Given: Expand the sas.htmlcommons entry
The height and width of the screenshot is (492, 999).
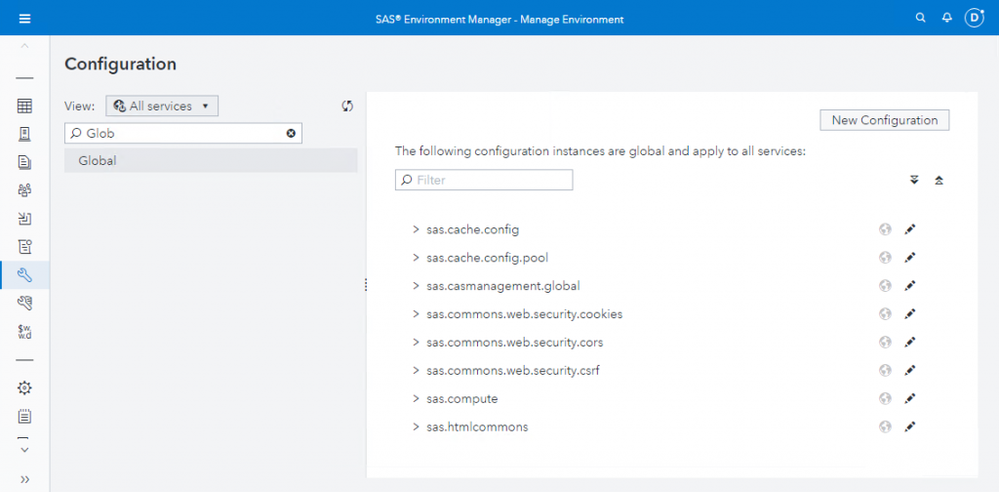Looking at the screenshot, I should [x=416, y=427].
